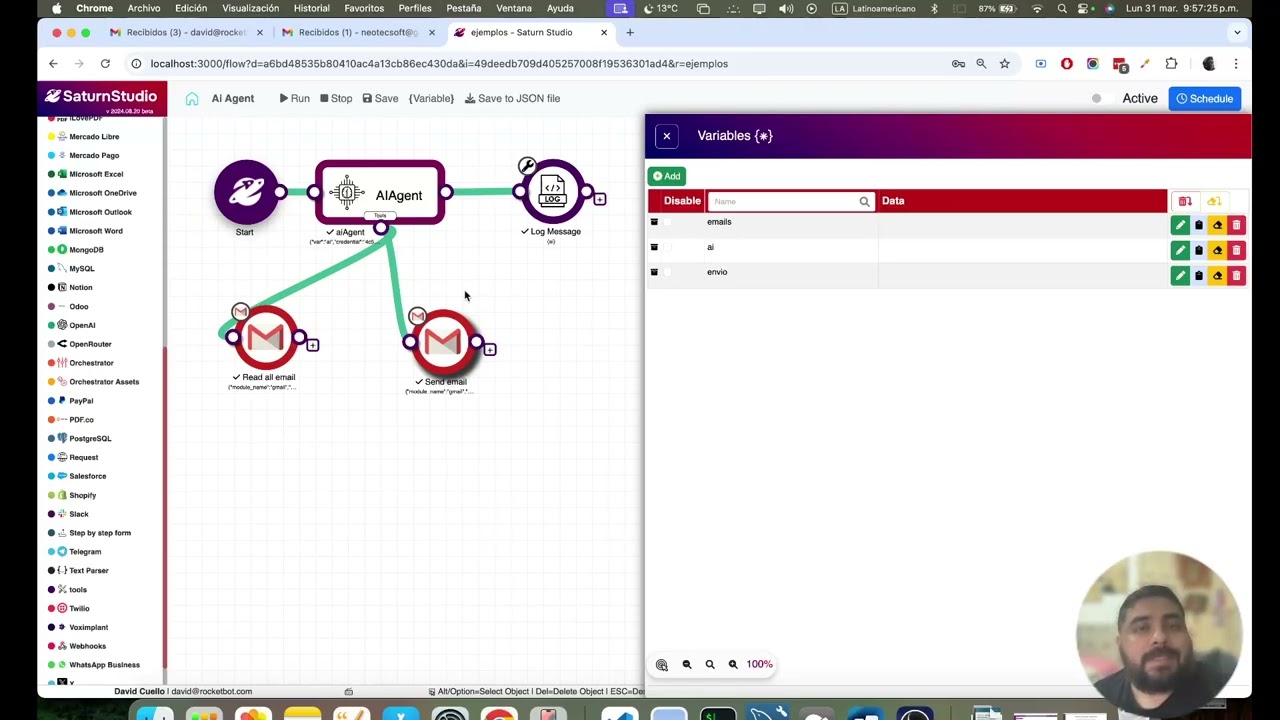Edit the envio variable with pencil icon
The width and height of the screenshot is (1280, 720).
point(1180,275)
